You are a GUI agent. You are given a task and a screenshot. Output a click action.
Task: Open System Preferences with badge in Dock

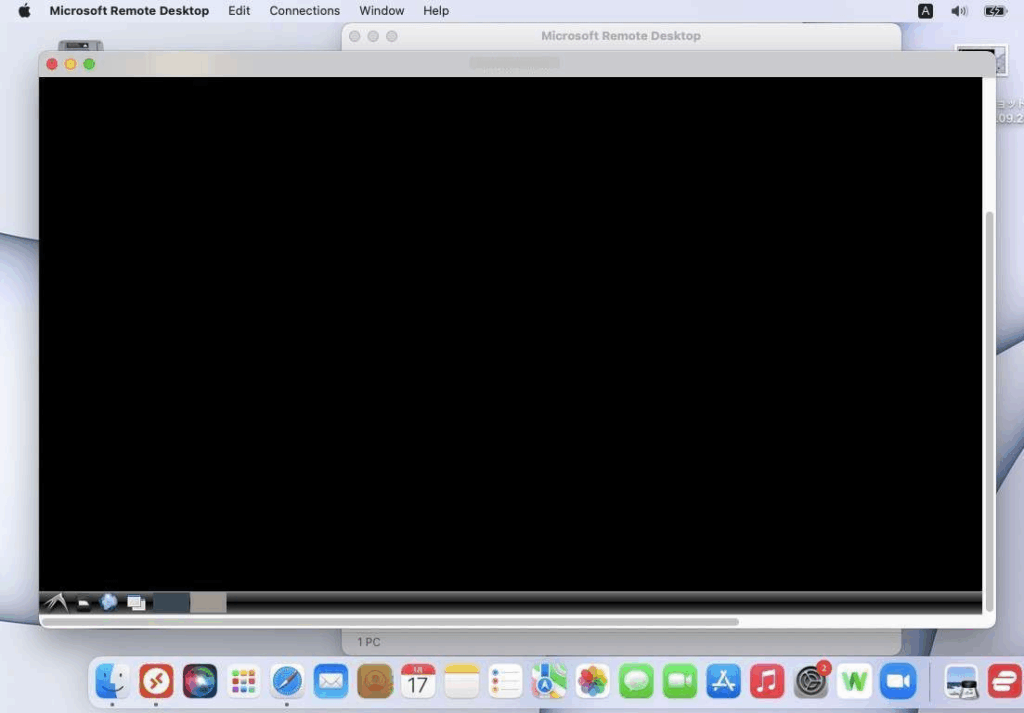(x=811, y=681)
